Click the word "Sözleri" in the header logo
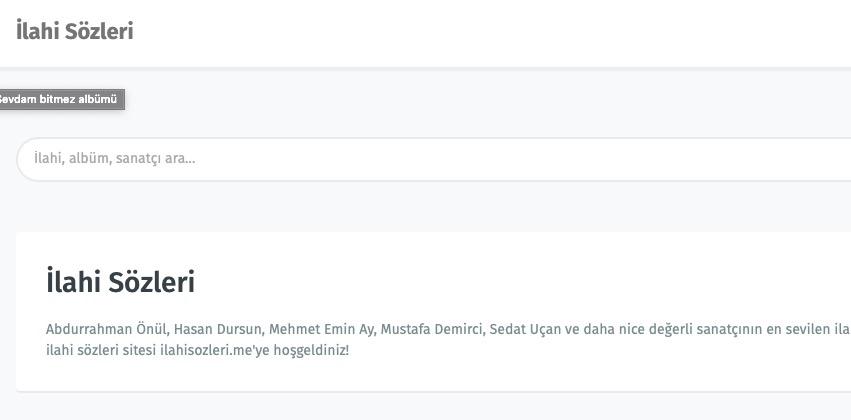This screenshot has width=851, height=420. tap(101, 31)
